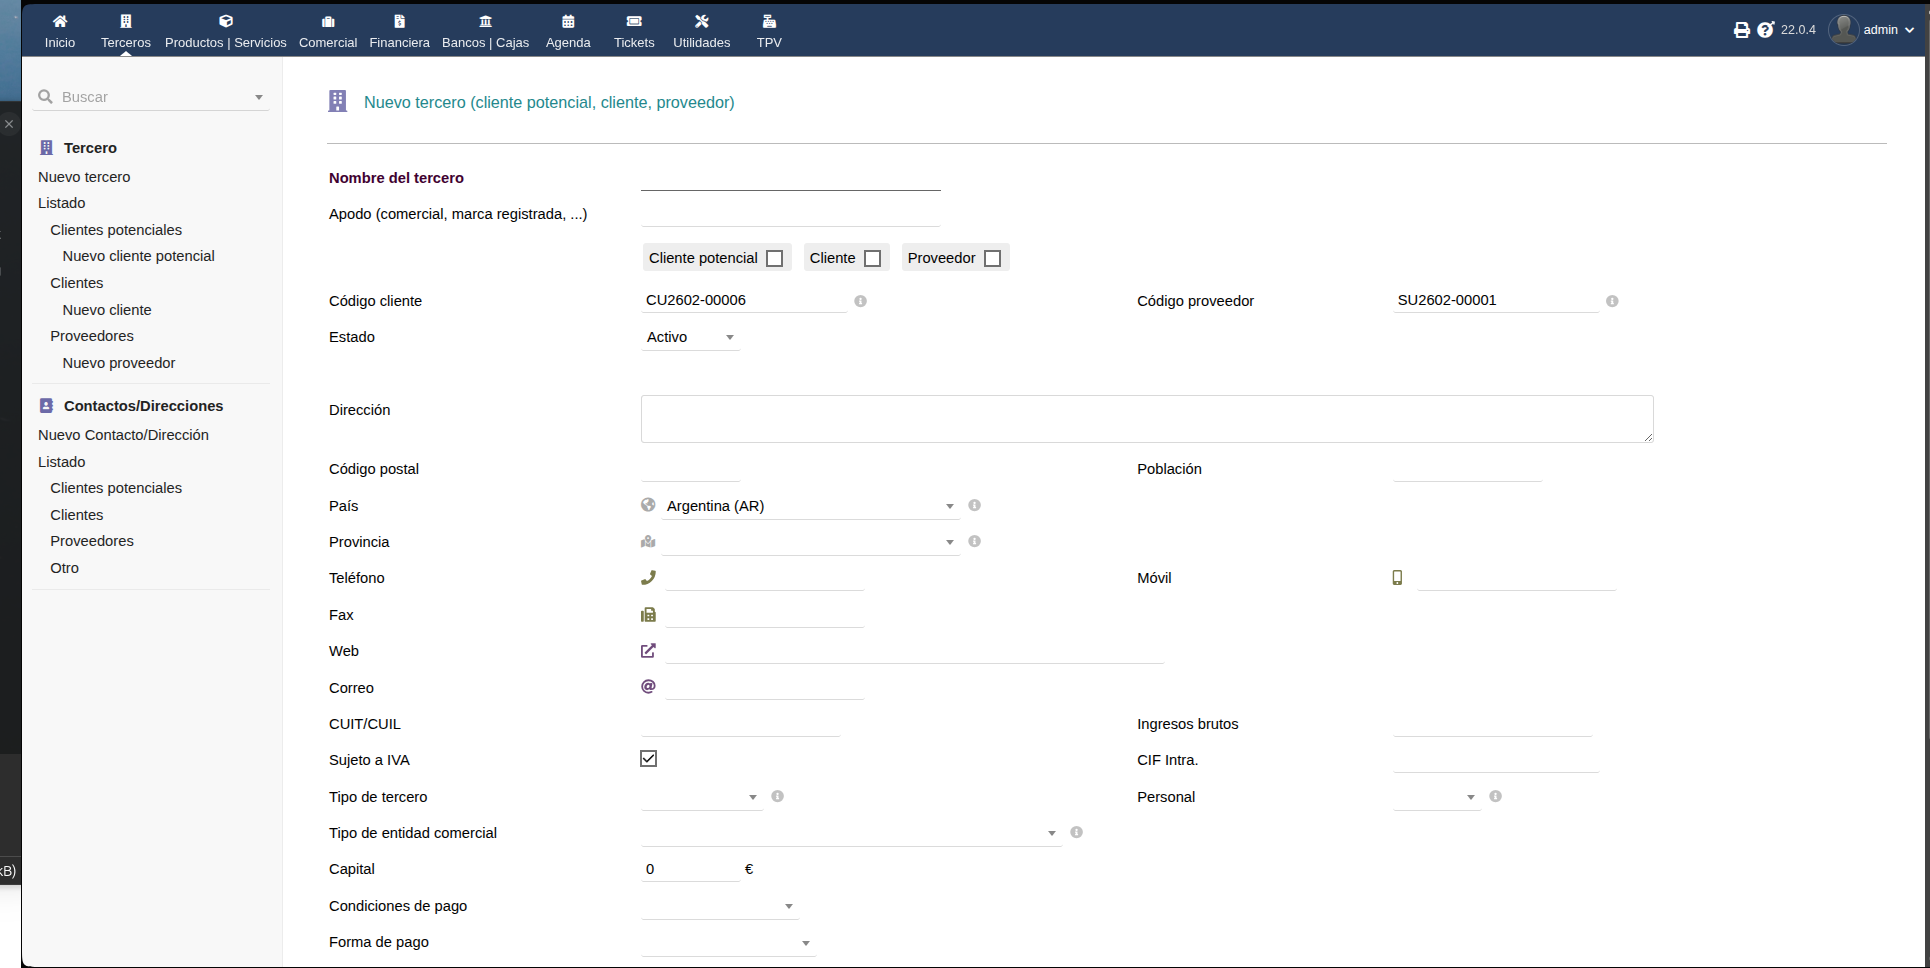Click the help question mark icon
The image size is (1930, 968).
(x=1766, y=30)
